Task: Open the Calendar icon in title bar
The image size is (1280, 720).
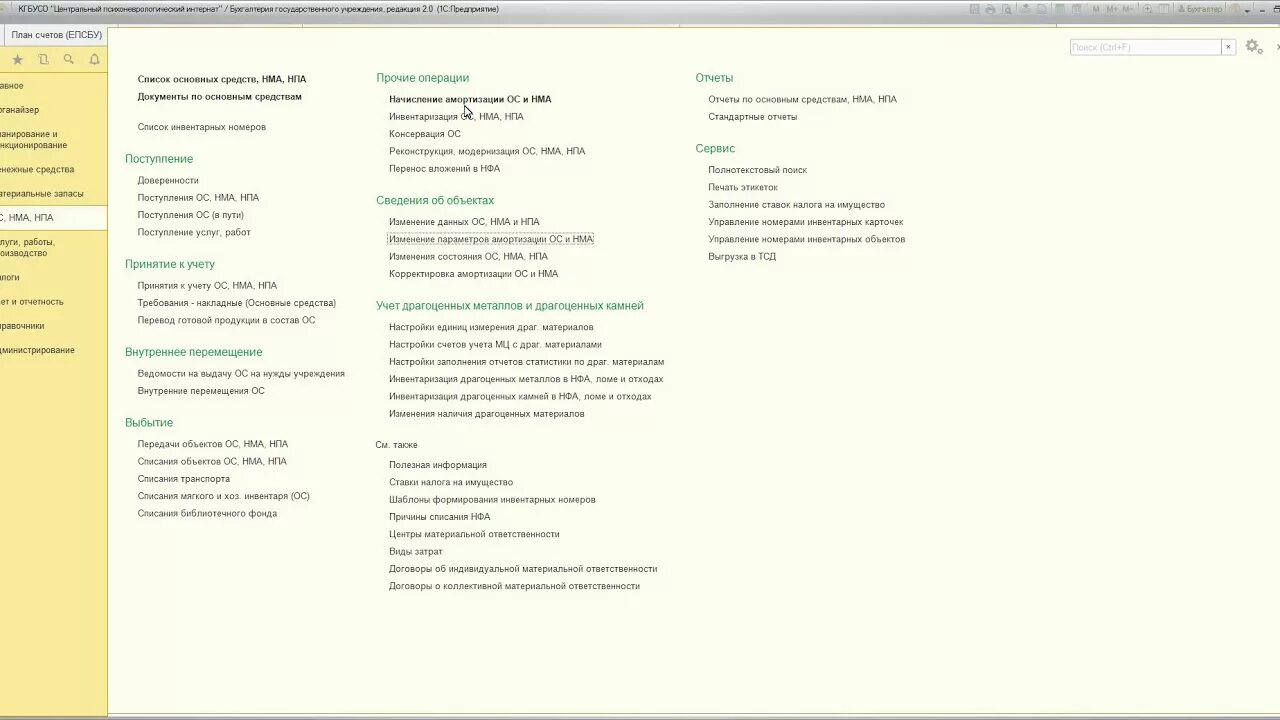Action: tap(1076, 9)
